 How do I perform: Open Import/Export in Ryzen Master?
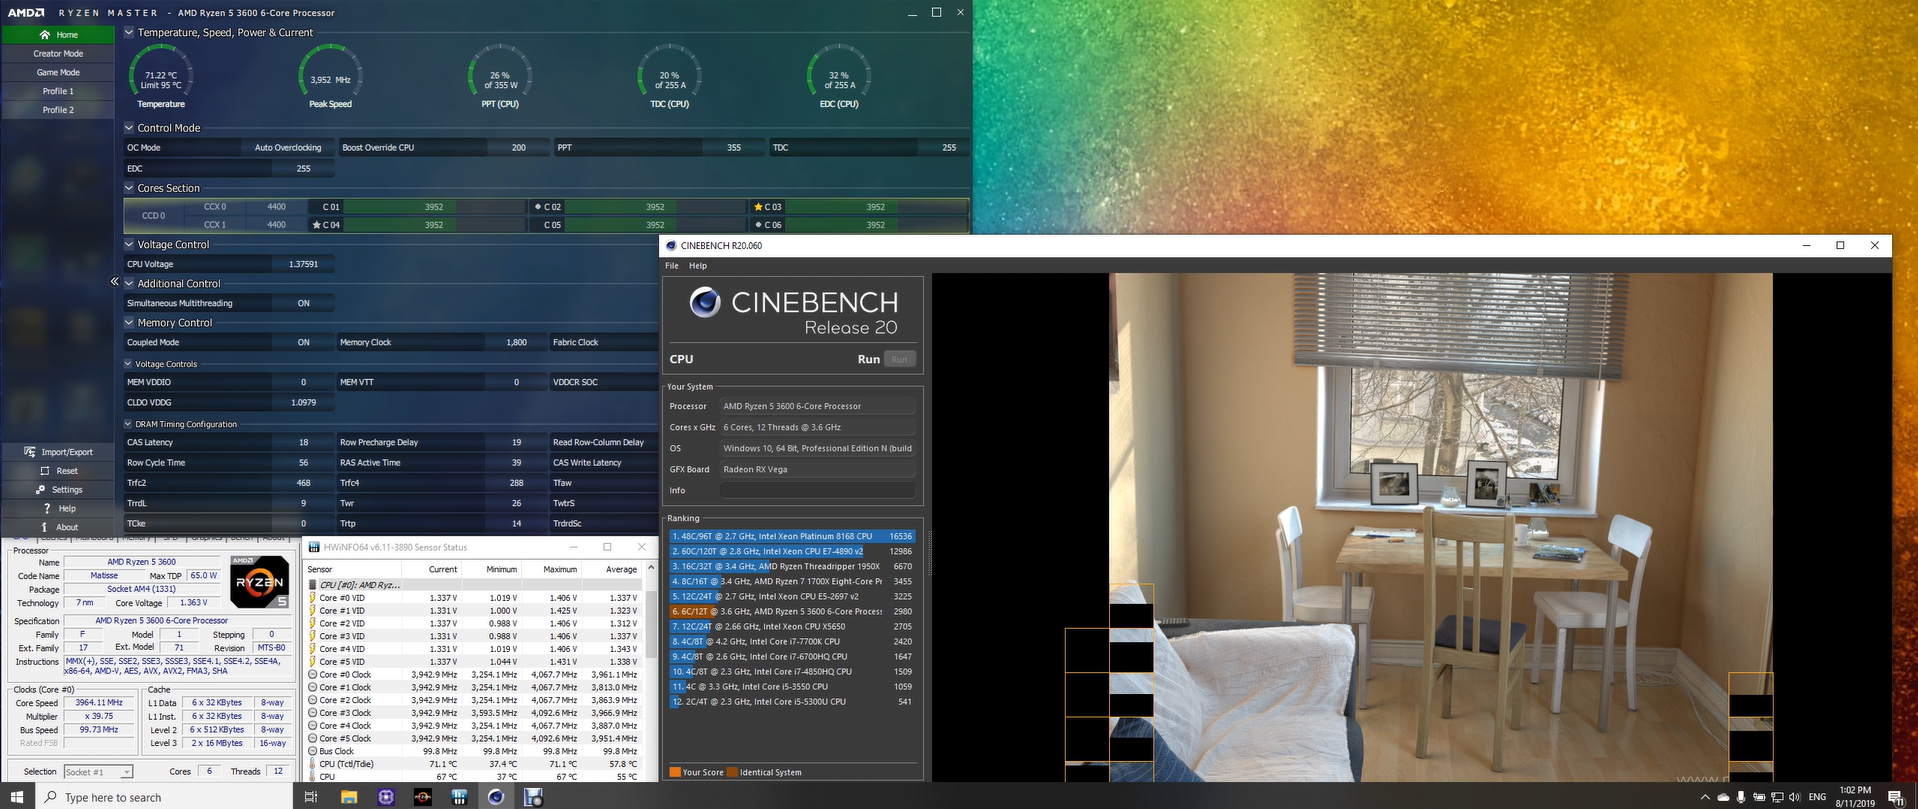coord(58,452)
